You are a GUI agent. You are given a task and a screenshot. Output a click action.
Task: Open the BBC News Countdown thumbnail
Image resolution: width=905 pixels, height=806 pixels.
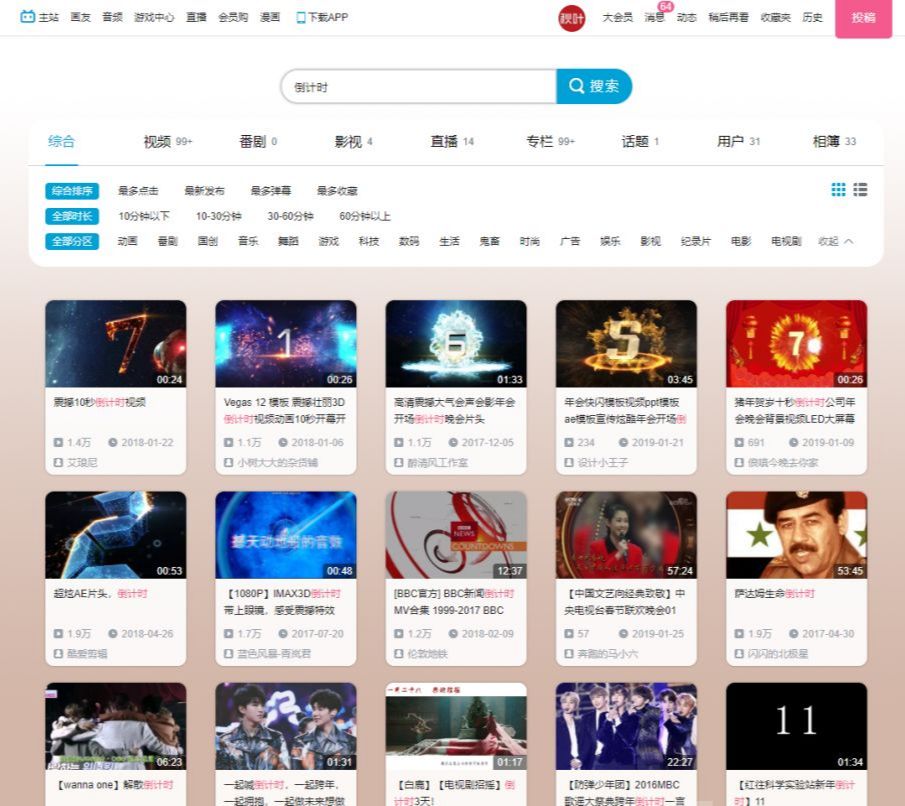pos(456,535)
